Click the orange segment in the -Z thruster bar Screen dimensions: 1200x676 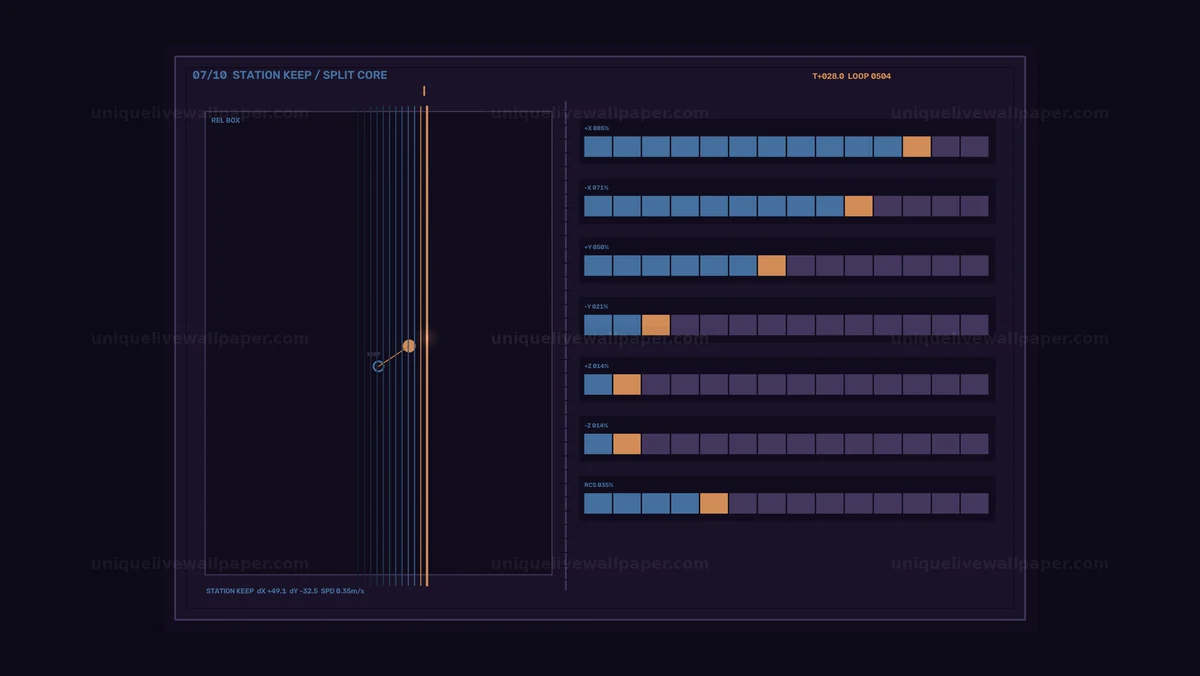tap(627, 444)
